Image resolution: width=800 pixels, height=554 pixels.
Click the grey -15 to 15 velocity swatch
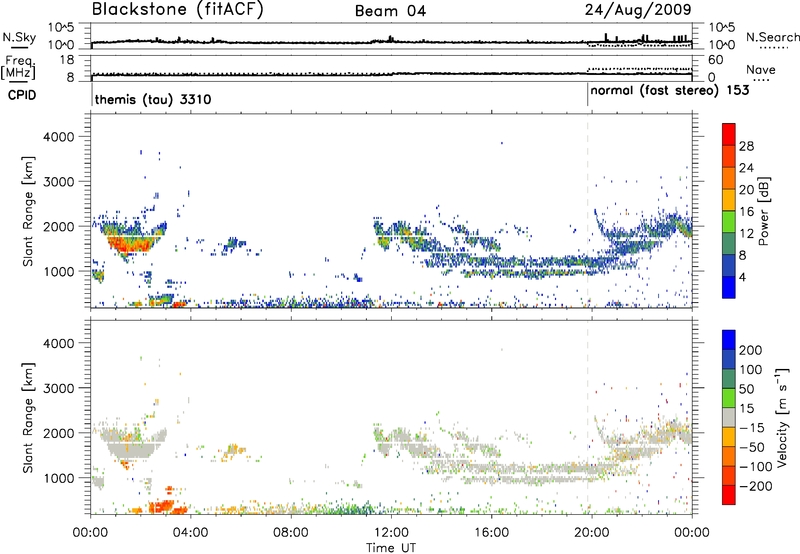click(x=729, y=417)
